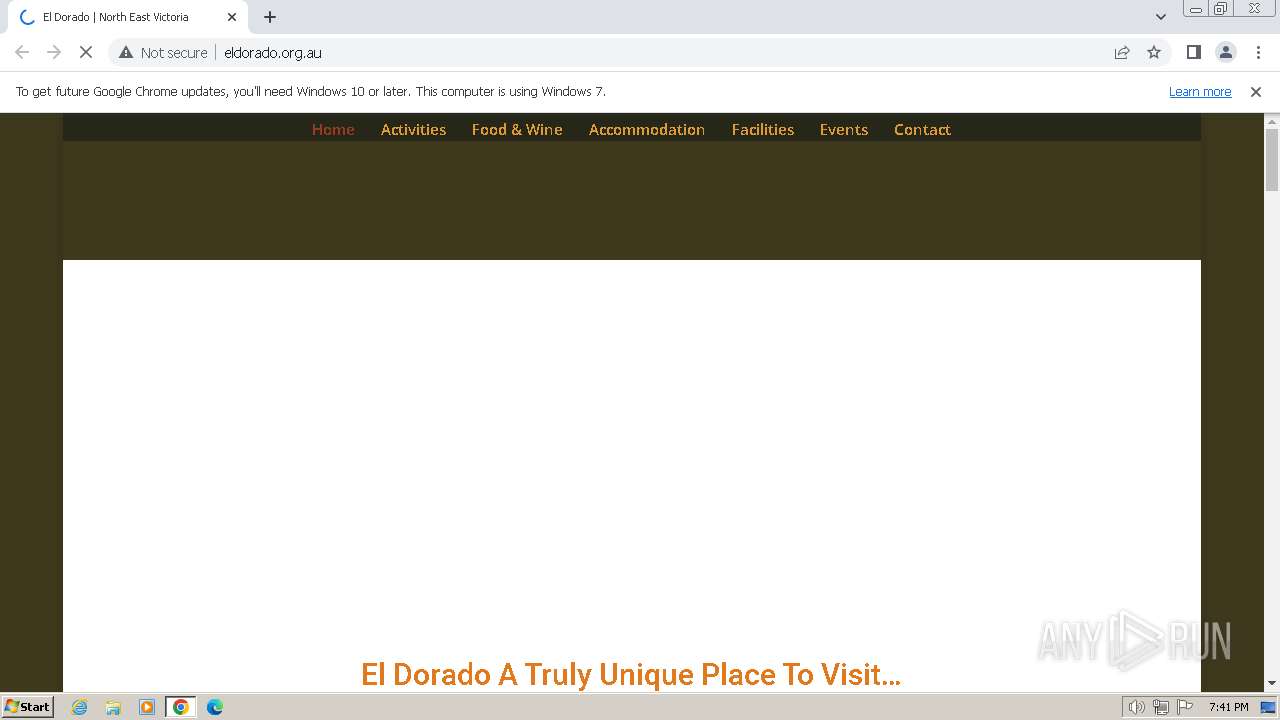
Task: Open a new tab
Action: click(x=270, y=17)
